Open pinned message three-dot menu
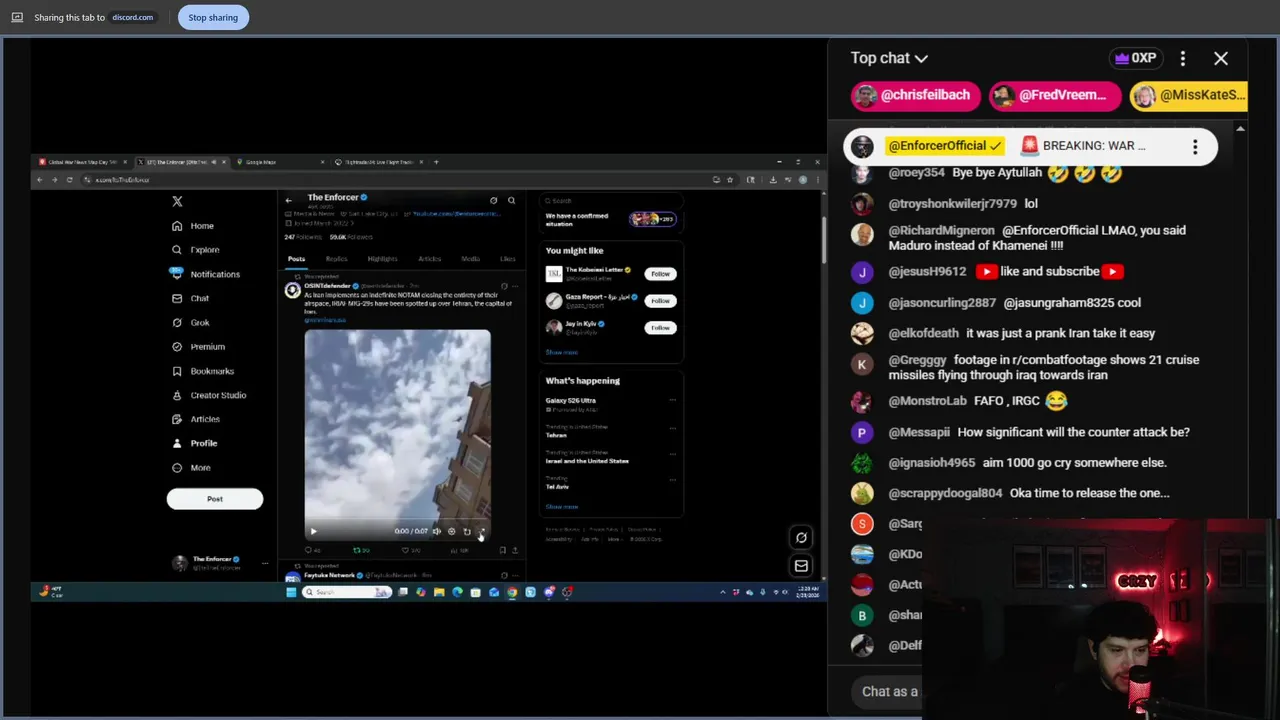Viewport: 1280px width, 720px height. click(x=1195, y=147)
